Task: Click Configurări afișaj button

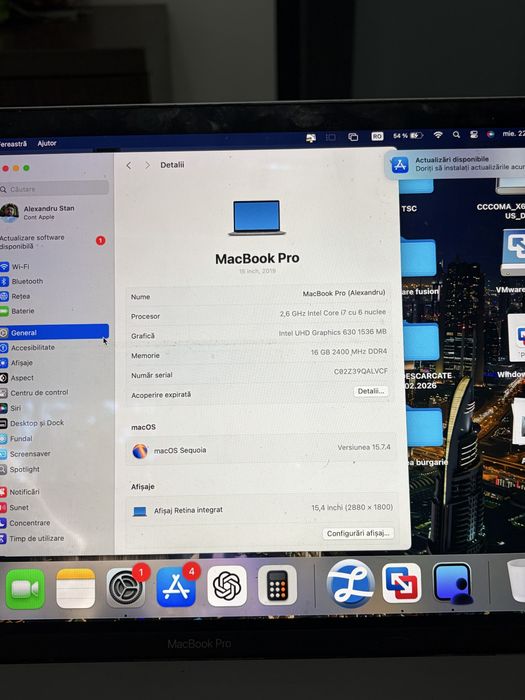Action: [x=358, y=533]
